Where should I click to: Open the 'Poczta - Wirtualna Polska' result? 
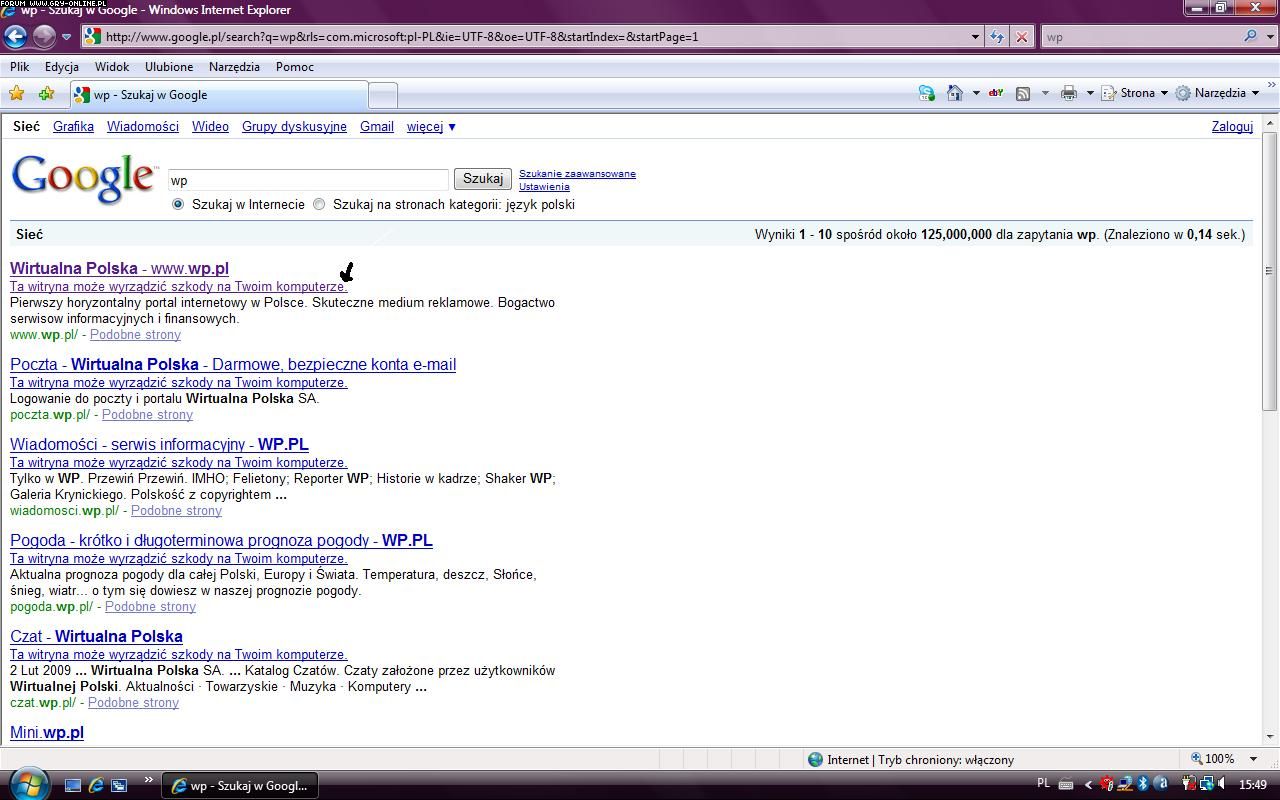coord(233,365)
